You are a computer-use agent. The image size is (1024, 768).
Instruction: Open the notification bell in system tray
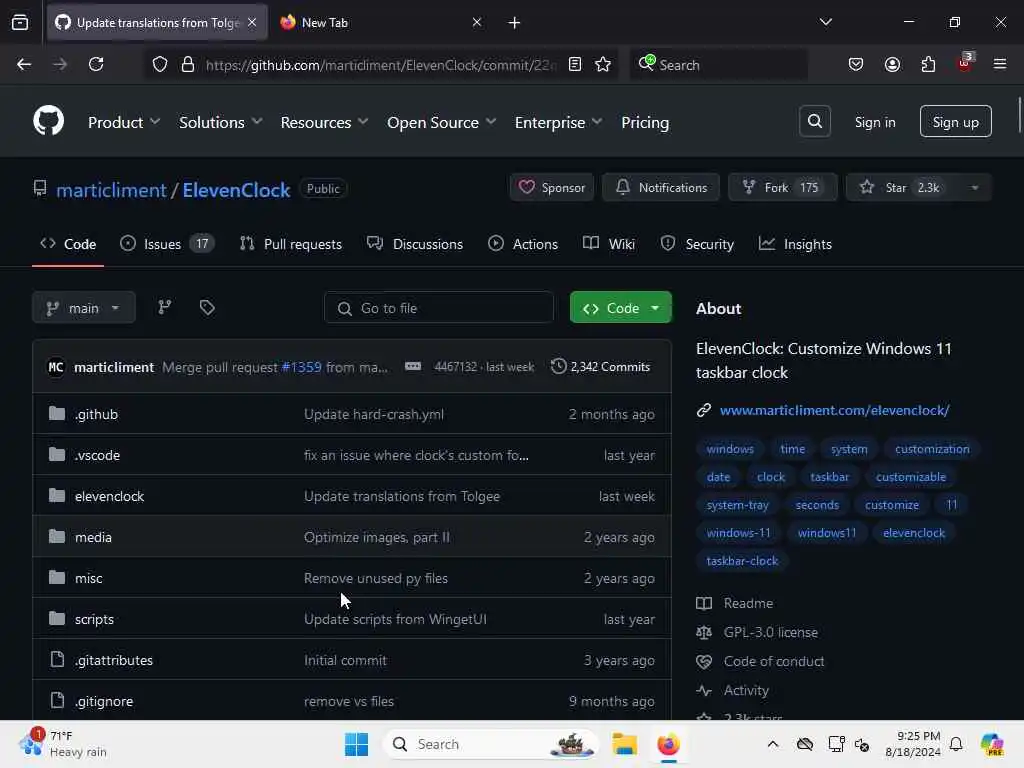pyautogui.click(x=956, y=744)
